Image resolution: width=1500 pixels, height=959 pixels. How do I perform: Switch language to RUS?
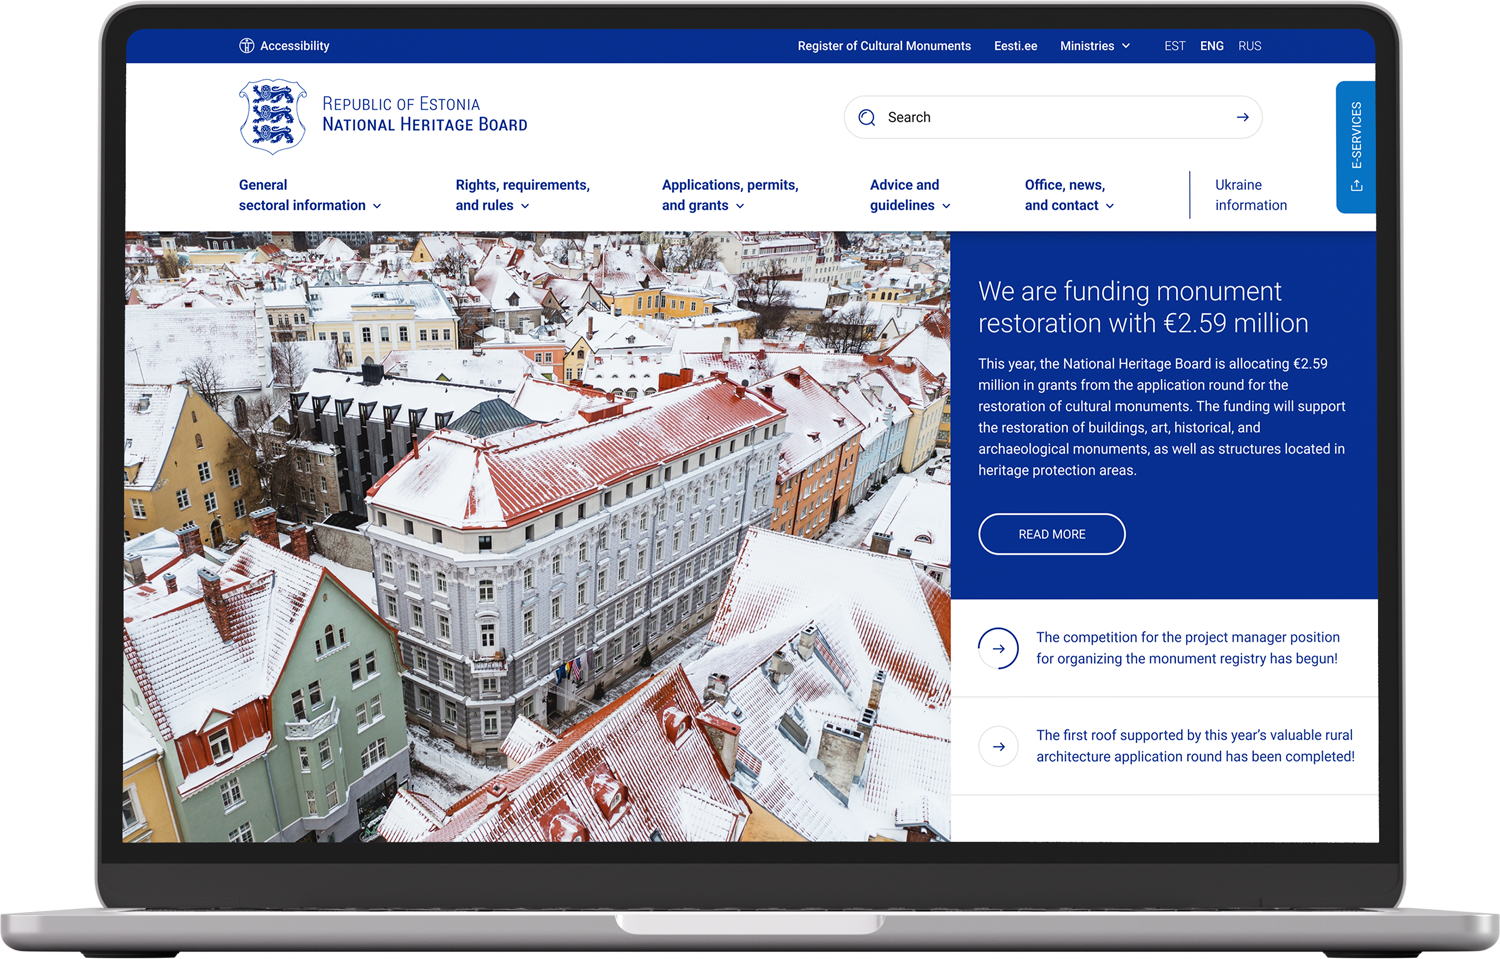1249,46
